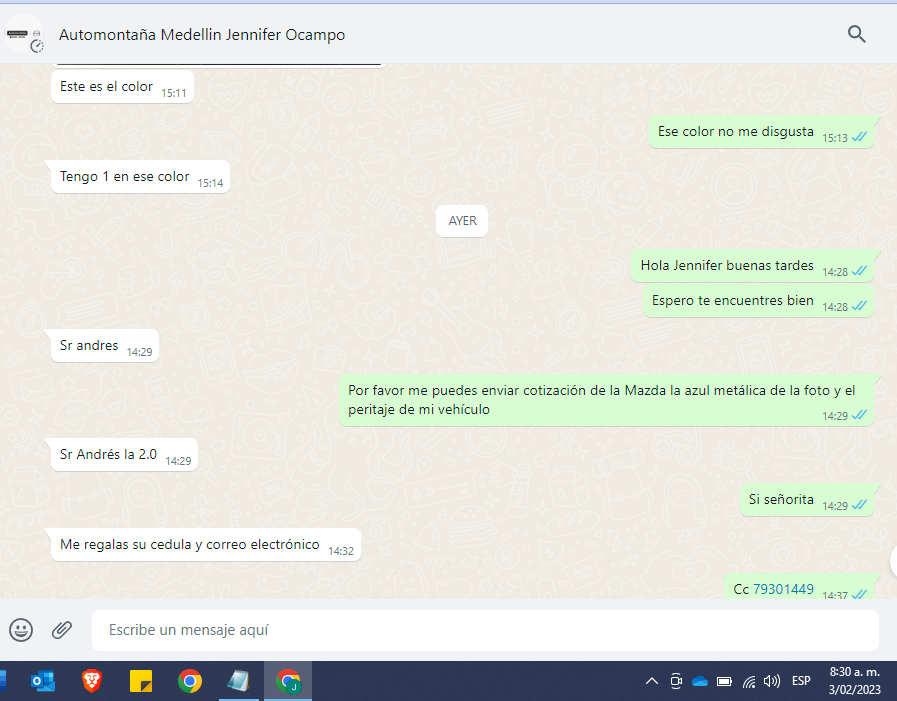Switch to the Chrome profile J window in taskbar
The height and width of the screenshot is (701, 897).
288,681
